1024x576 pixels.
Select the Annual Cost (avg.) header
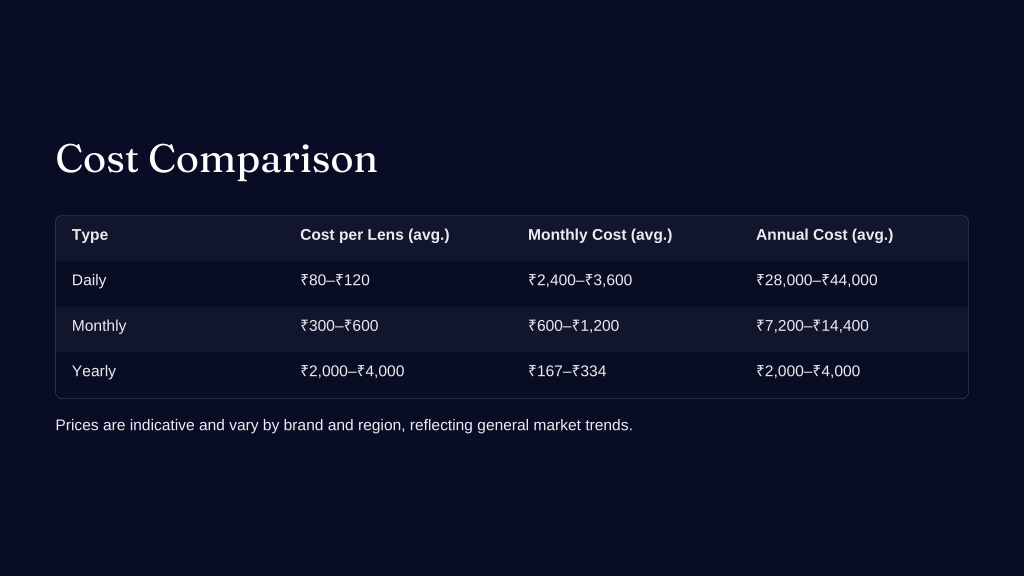click(824, 235)
